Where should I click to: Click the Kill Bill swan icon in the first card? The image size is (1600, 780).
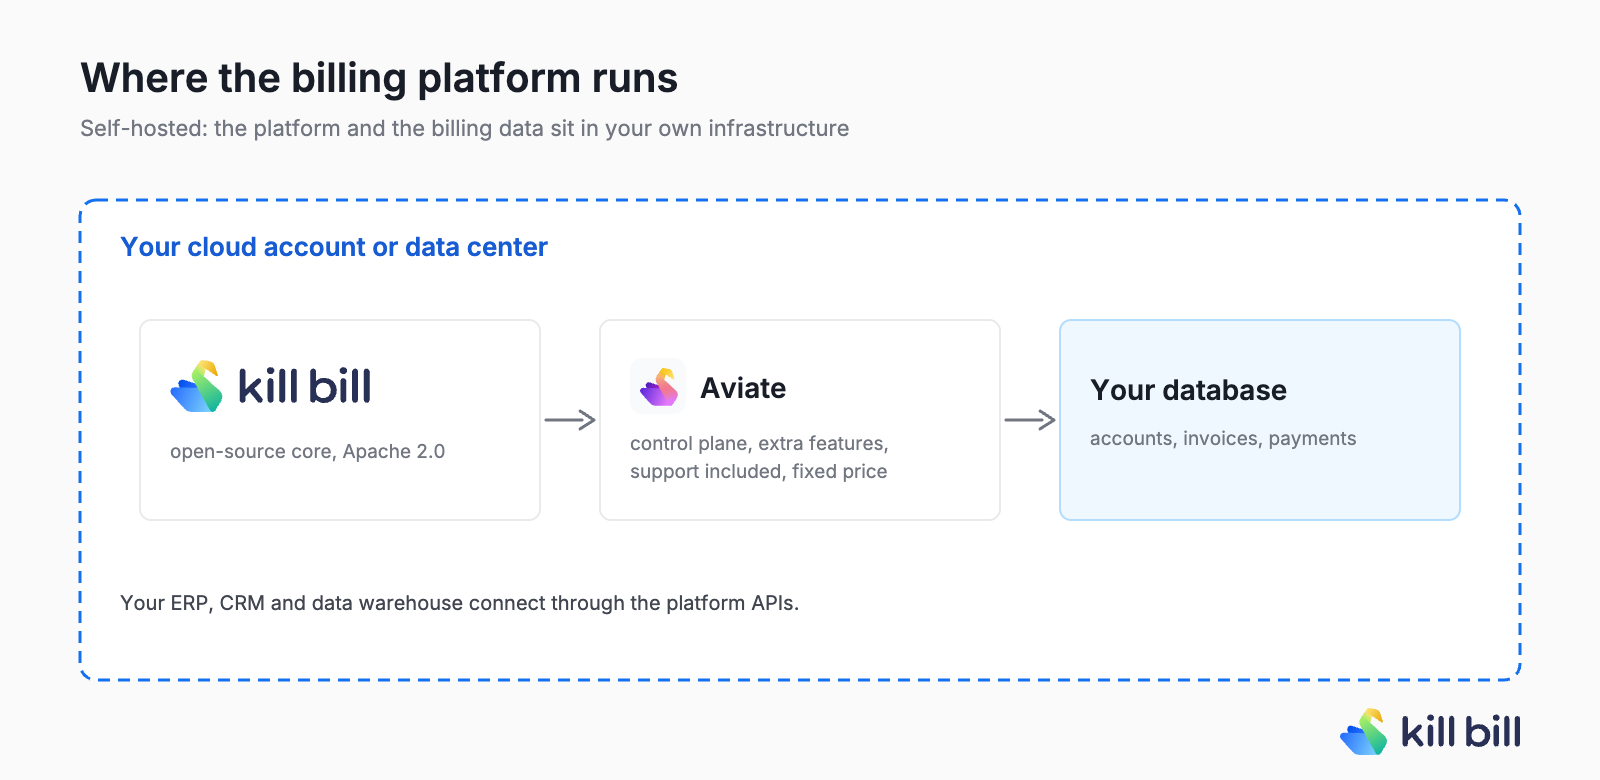tap(196, 386)
